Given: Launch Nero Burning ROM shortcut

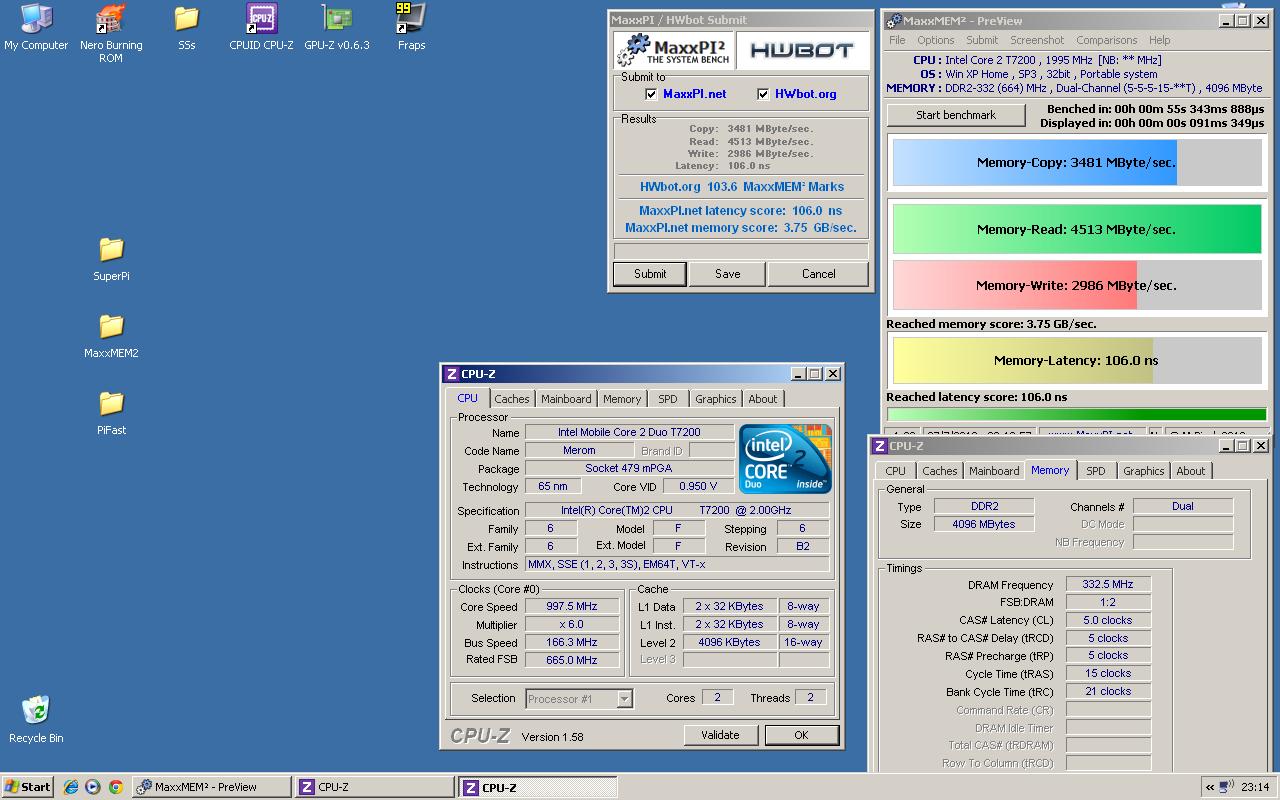Looking at the screenshot, I should point(111,32).
